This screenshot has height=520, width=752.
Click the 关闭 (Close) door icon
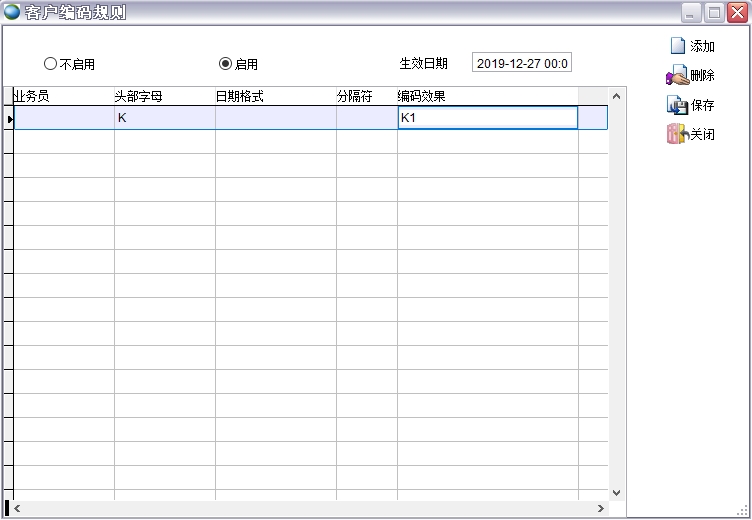point(677,134)
